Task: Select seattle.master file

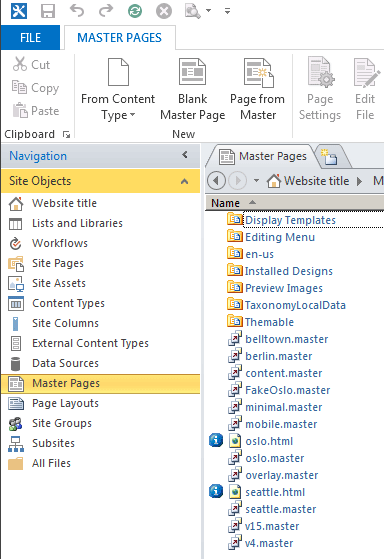Action: coord(272,509)
